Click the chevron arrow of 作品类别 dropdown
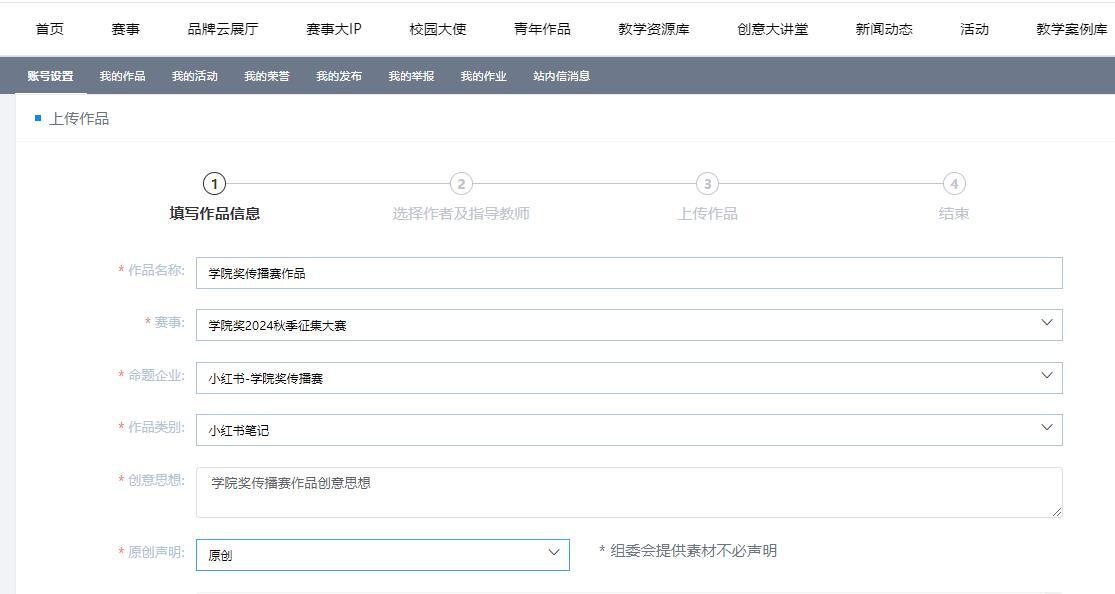Viewport: 1115px width, 594px height. coord(1047,427)
